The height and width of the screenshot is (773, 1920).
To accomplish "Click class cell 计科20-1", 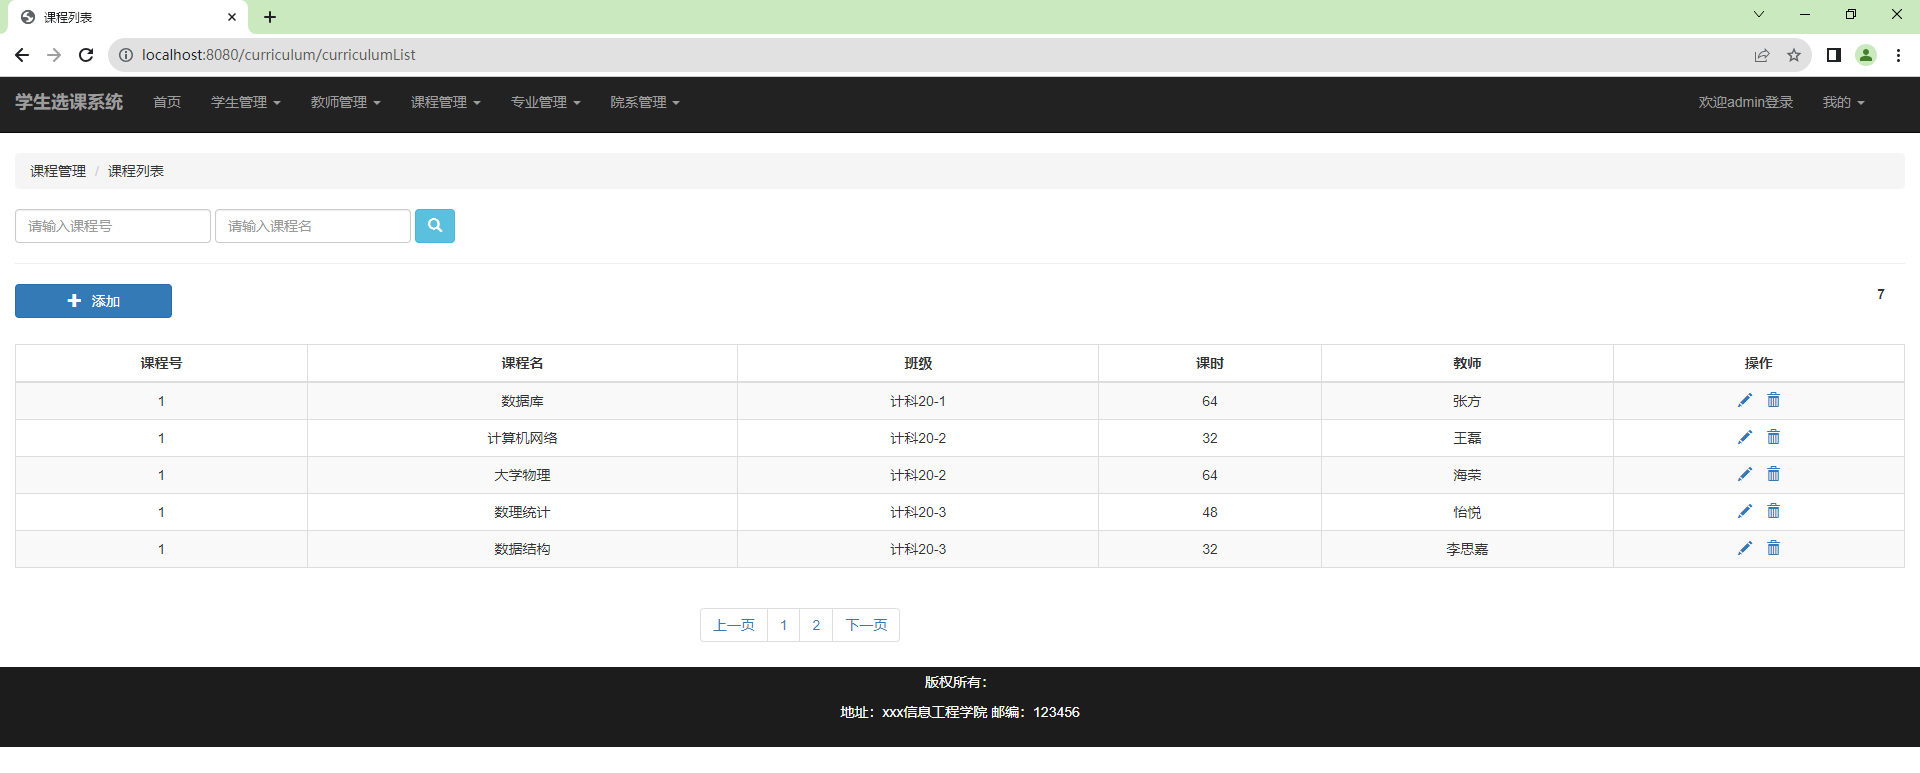I will click(x=918, y=401).
